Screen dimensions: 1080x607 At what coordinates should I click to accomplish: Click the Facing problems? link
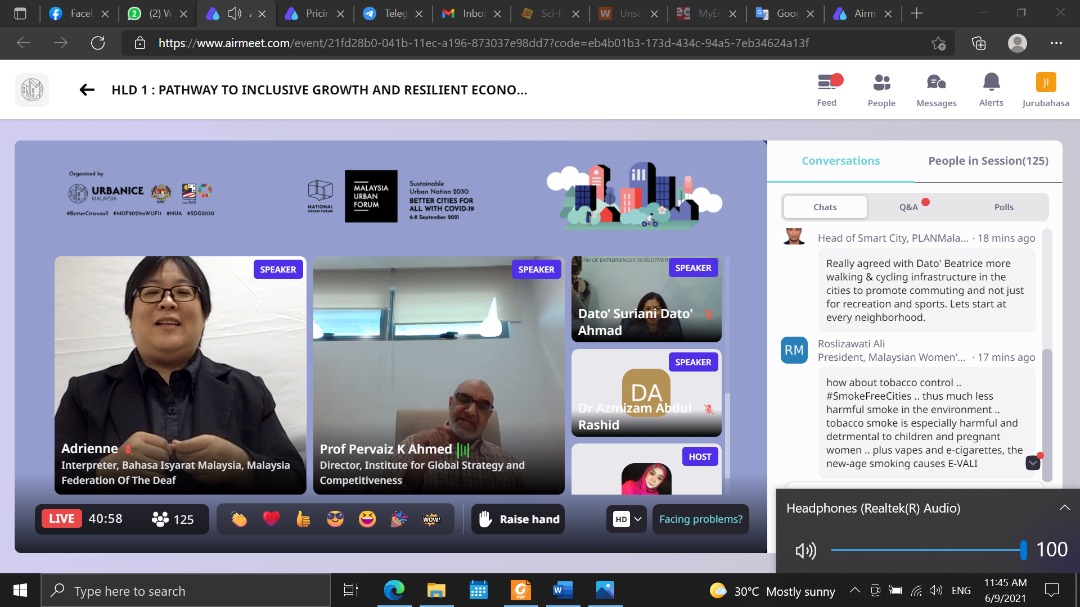(700, 519)
